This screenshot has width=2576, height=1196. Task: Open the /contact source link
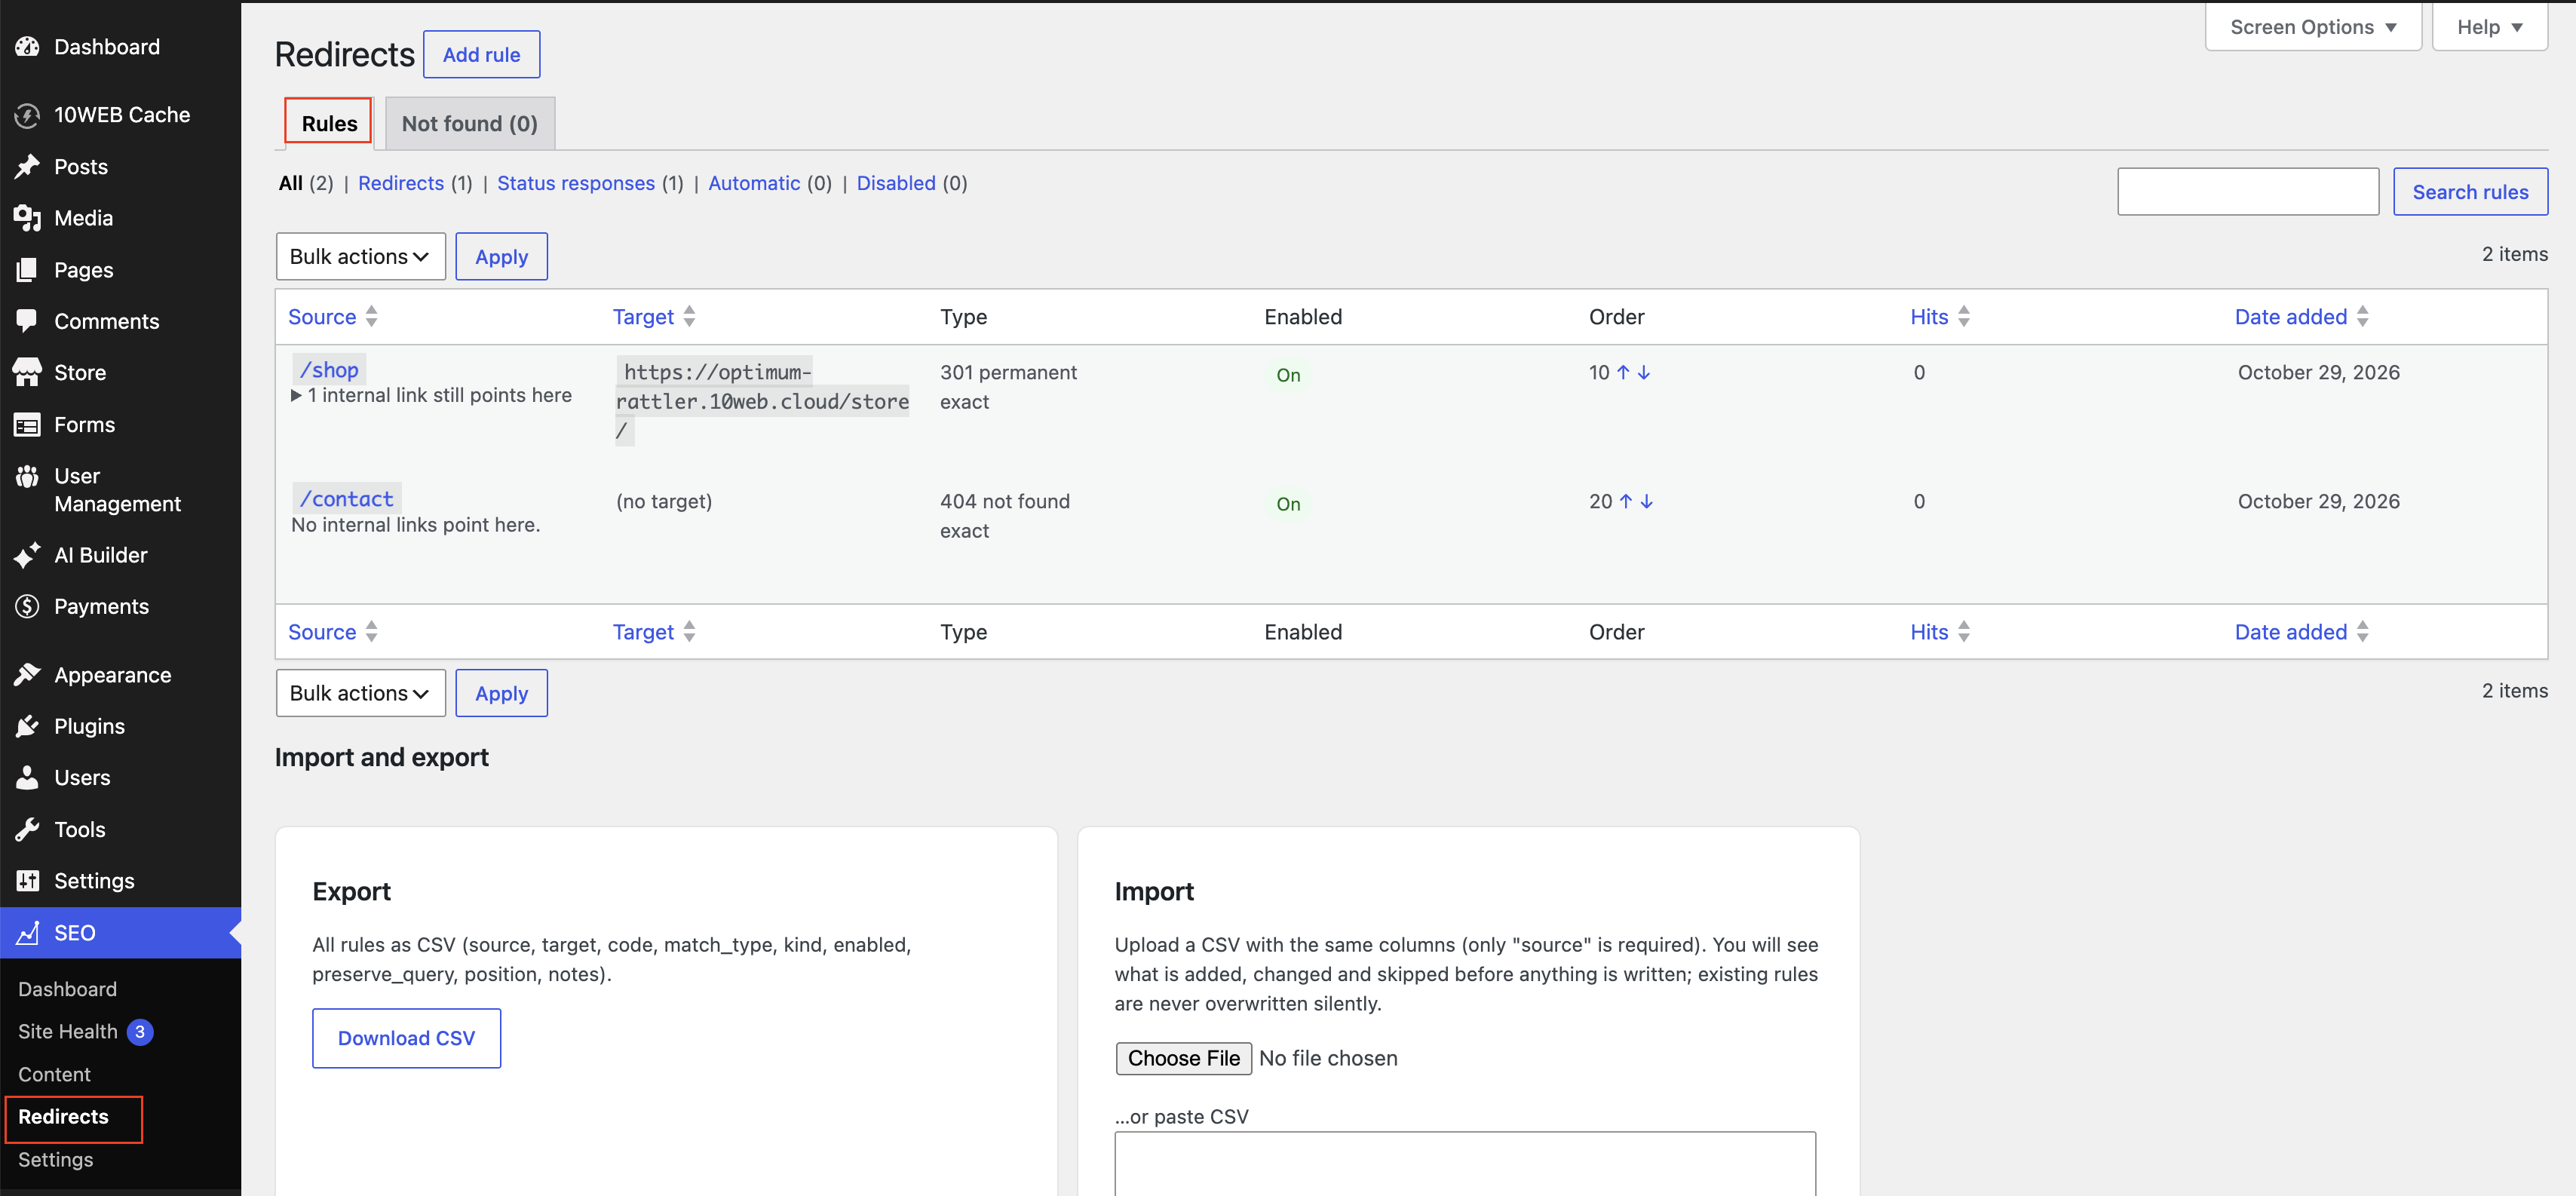[x=347, y=499]
